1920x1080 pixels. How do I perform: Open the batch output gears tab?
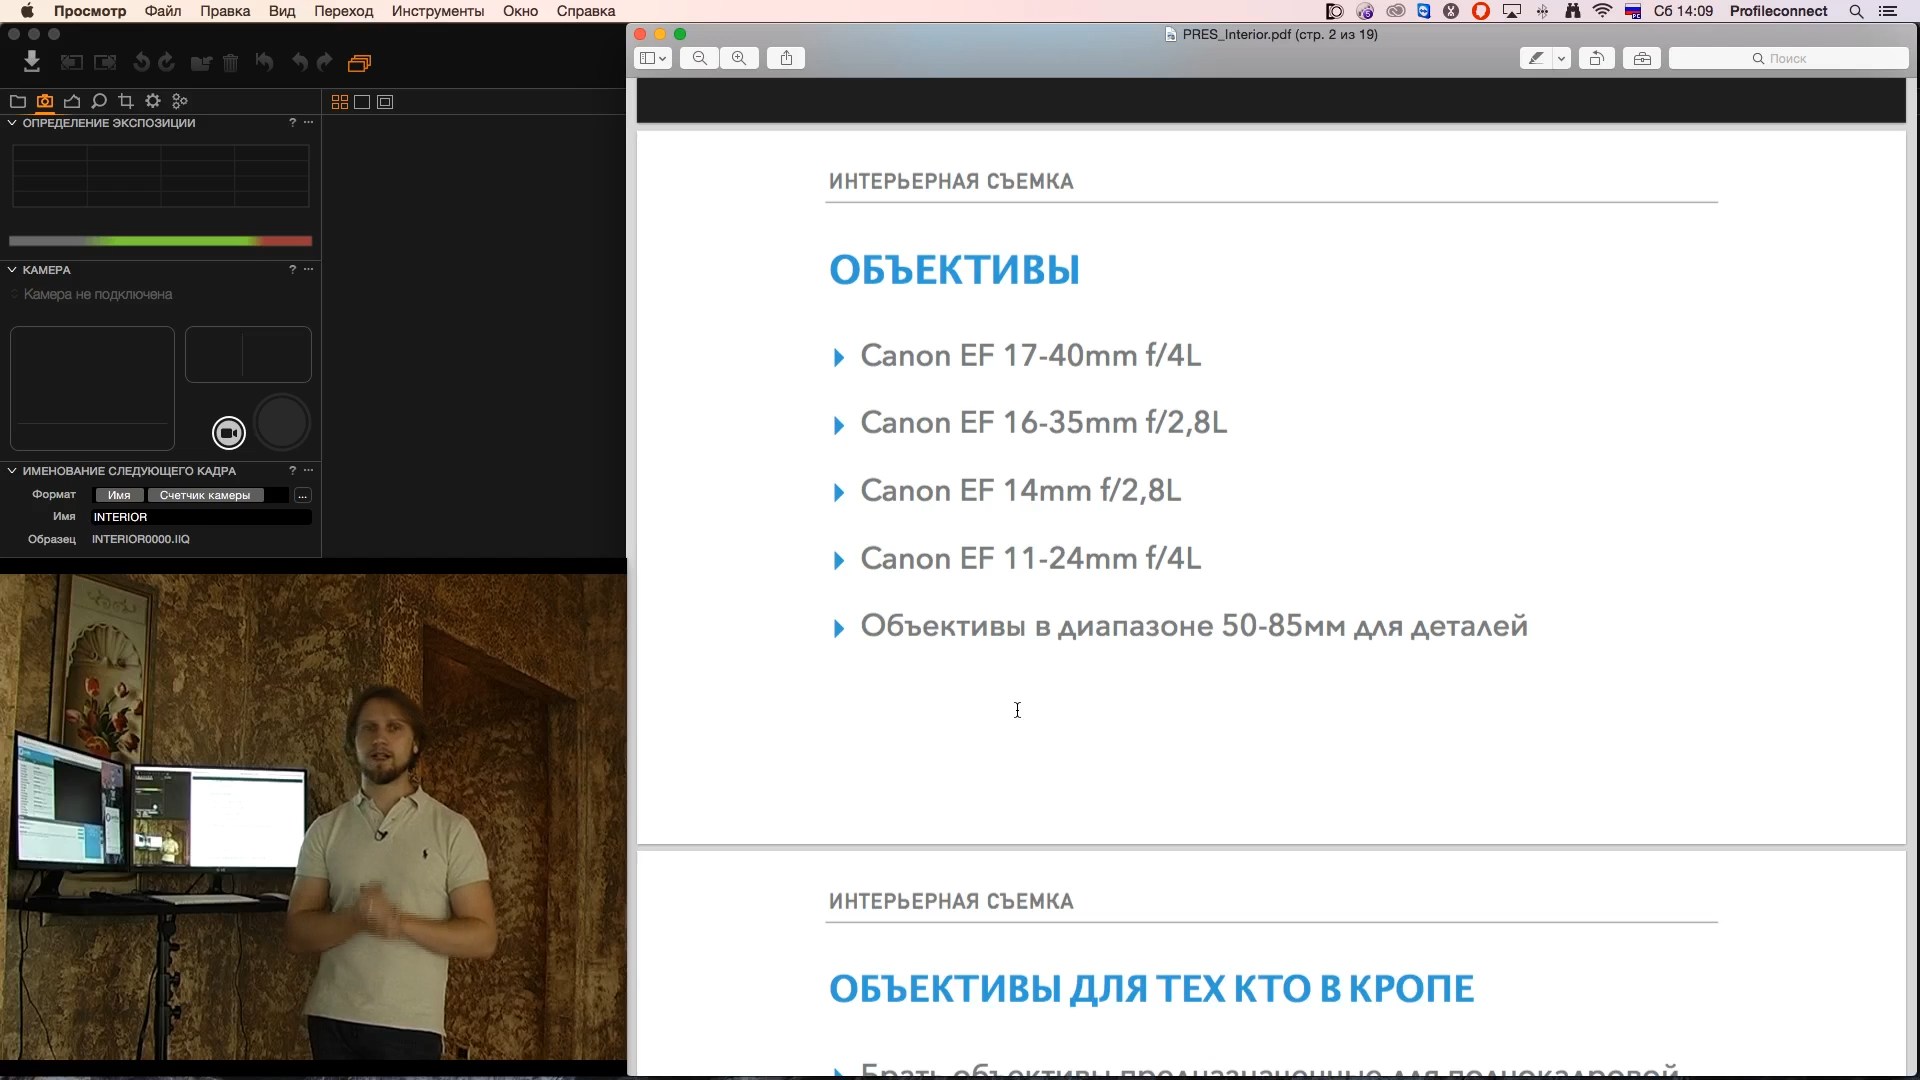tap(180, 101)
